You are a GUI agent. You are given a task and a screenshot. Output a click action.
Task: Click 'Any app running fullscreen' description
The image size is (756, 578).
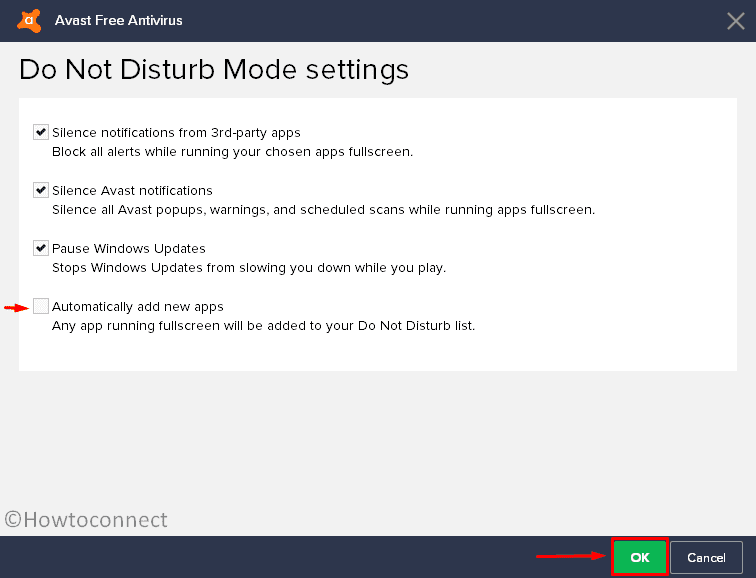(x=263, y=326)
